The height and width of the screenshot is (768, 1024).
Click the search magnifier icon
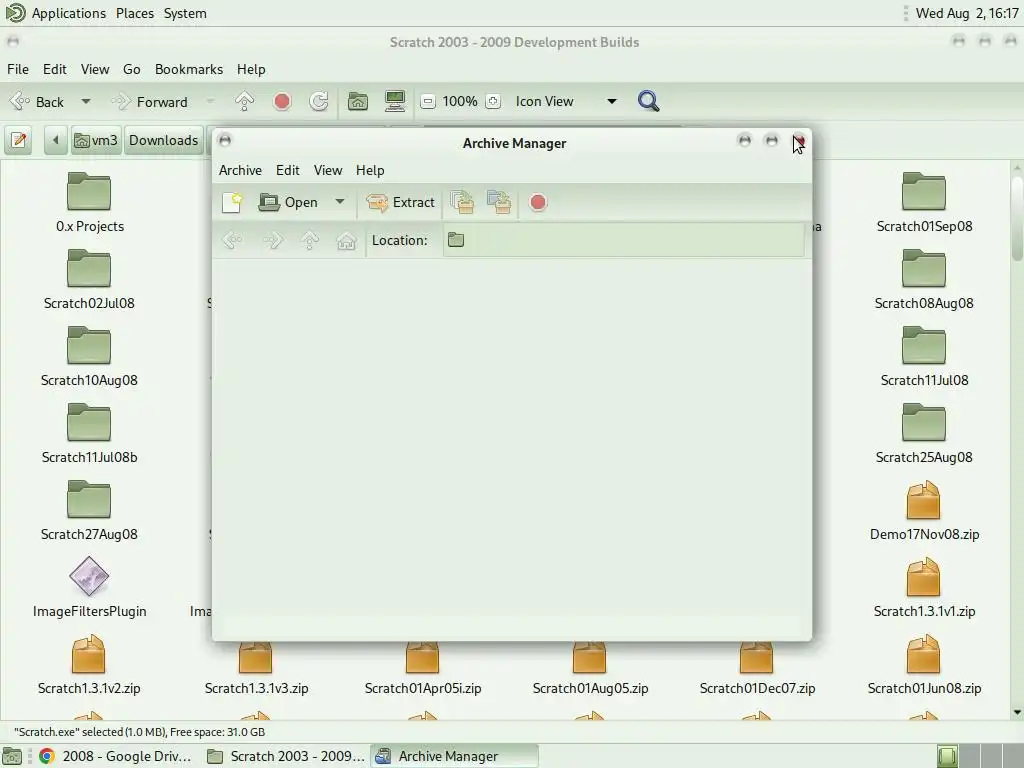tap(648, 101)
